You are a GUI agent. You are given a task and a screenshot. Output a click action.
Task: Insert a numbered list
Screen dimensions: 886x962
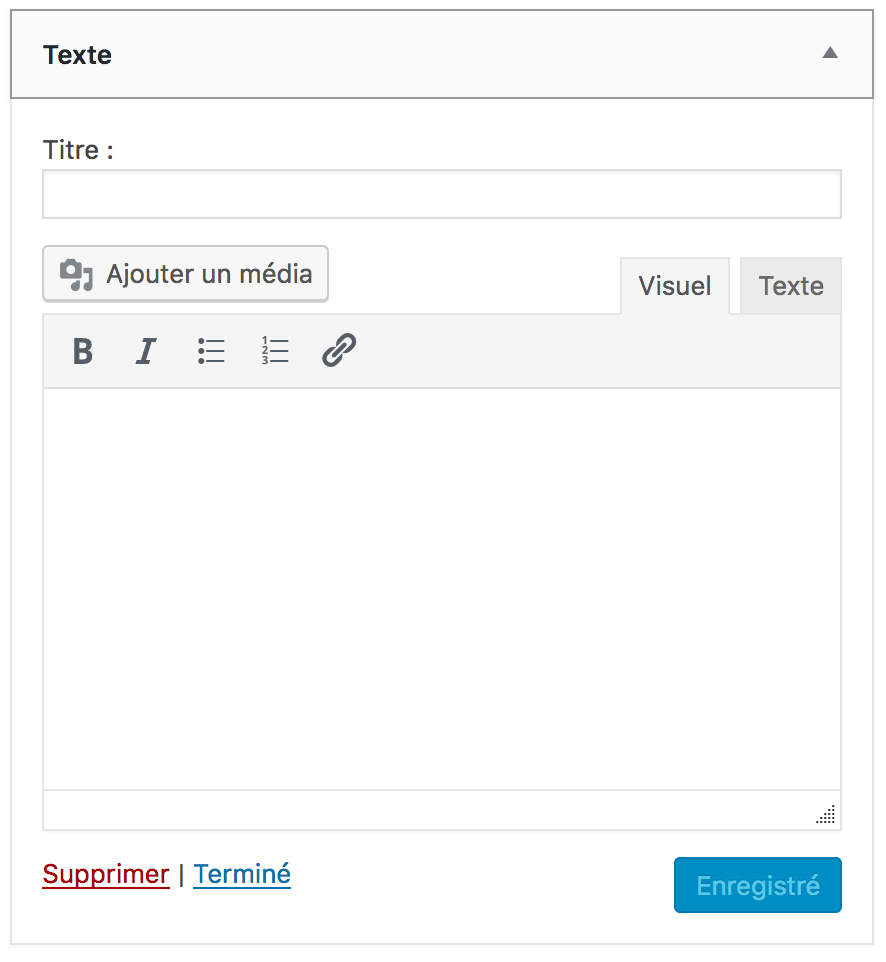click(x=275, y=351)
